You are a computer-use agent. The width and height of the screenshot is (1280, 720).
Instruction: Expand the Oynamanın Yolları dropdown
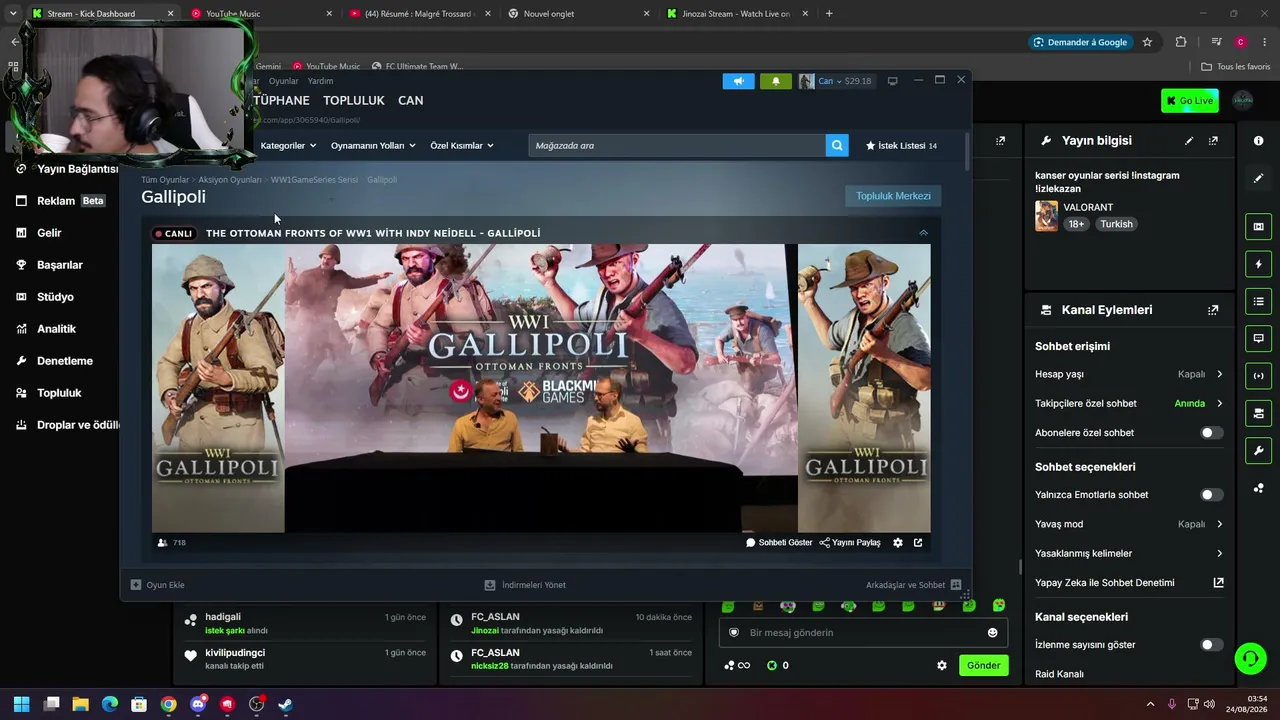click(x=372, y=146)
